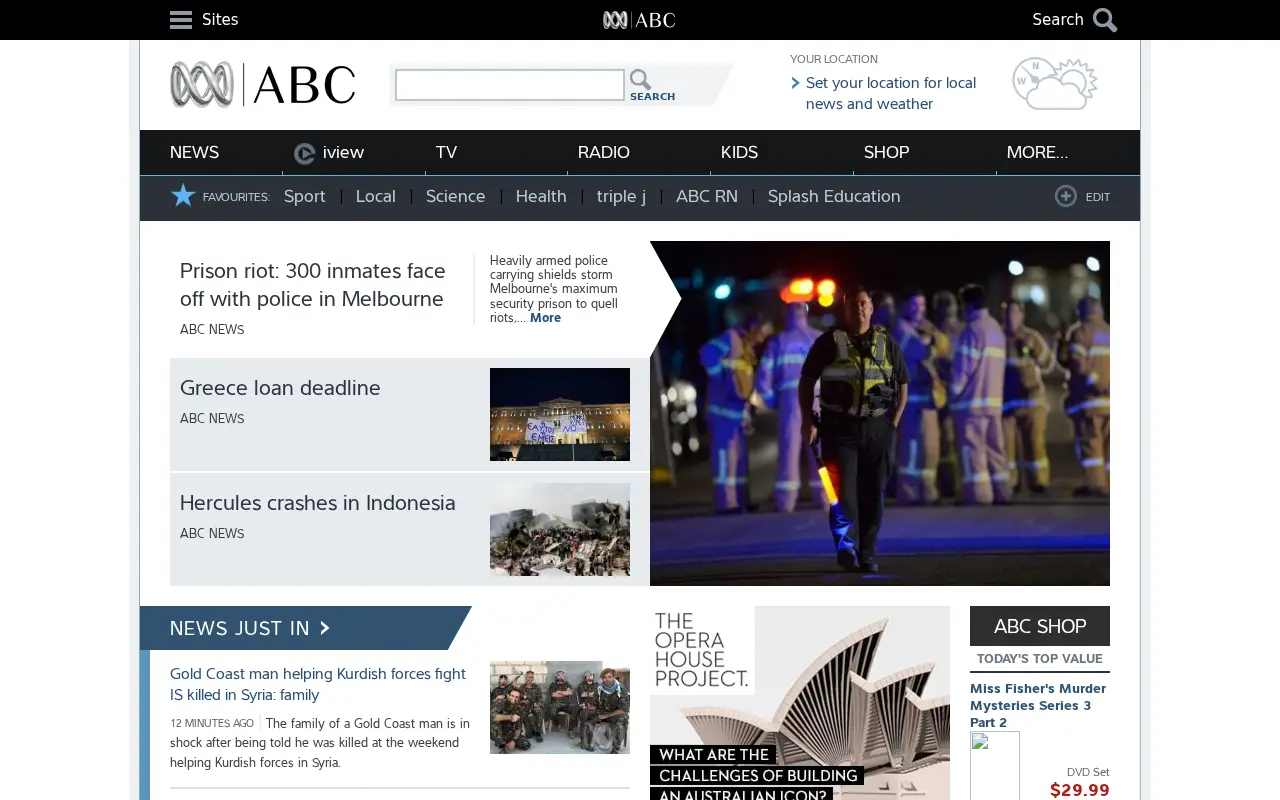The width and height of the screenshot is (1280, 800).
Task: Open Gold Coast man Kurdish forces headline
Action: tap(318, 684)
